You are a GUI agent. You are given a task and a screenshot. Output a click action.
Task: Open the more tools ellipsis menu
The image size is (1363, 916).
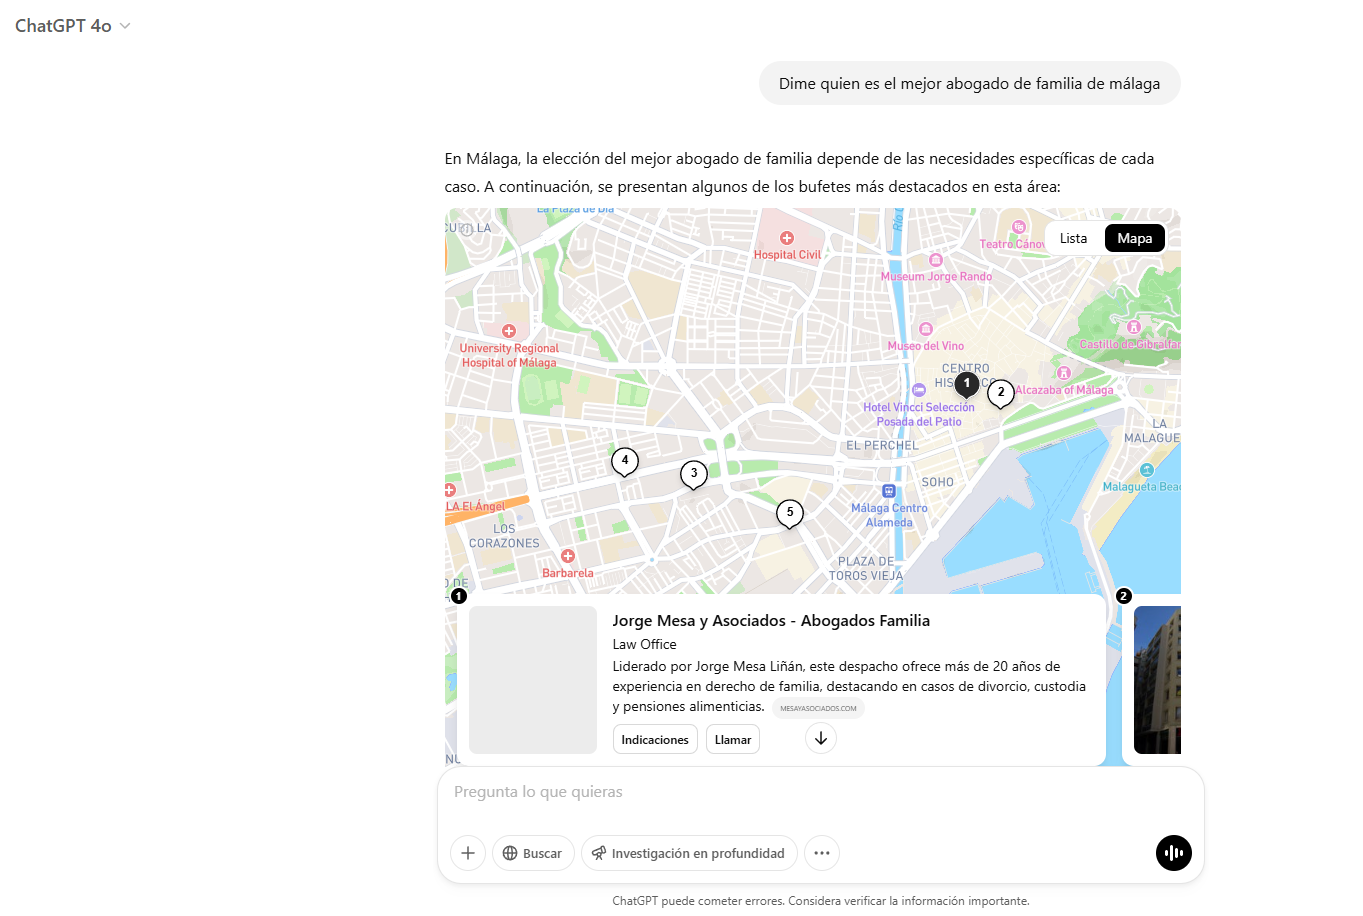point(822,853)
